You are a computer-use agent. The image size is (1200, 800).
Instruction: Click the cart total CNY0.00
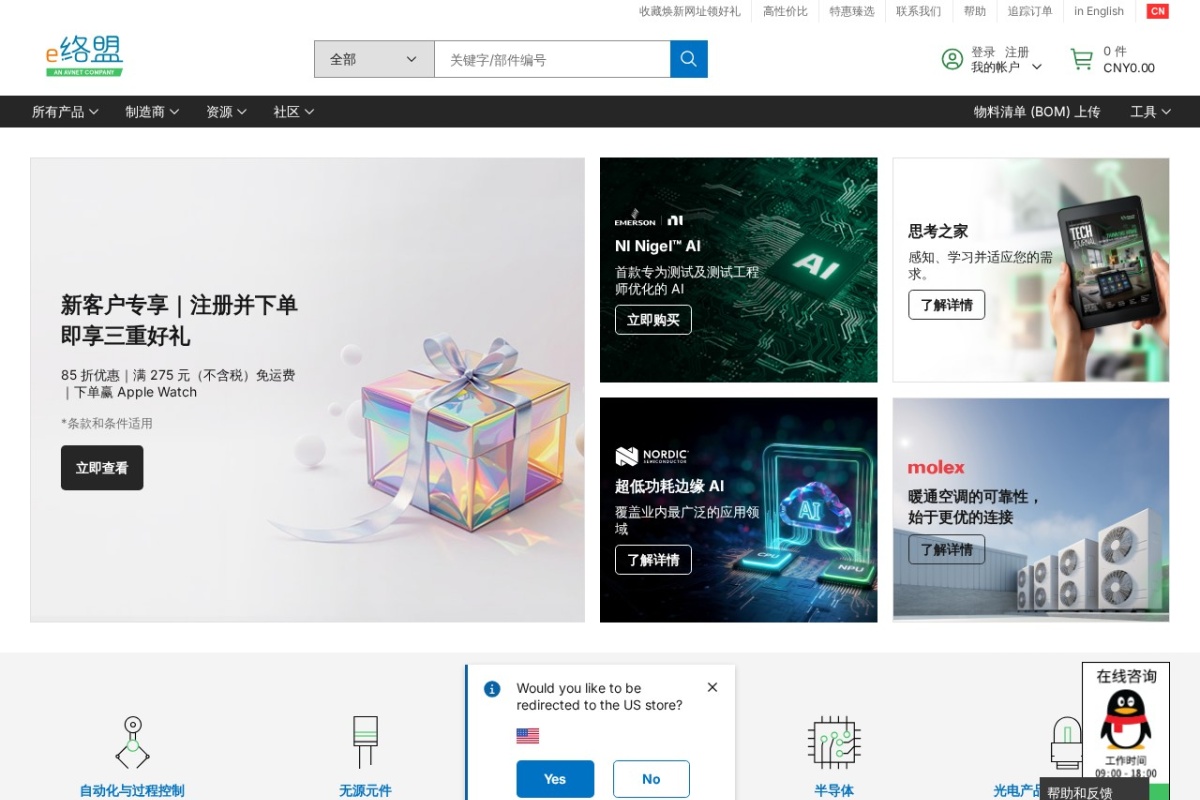coord(1129,68)
